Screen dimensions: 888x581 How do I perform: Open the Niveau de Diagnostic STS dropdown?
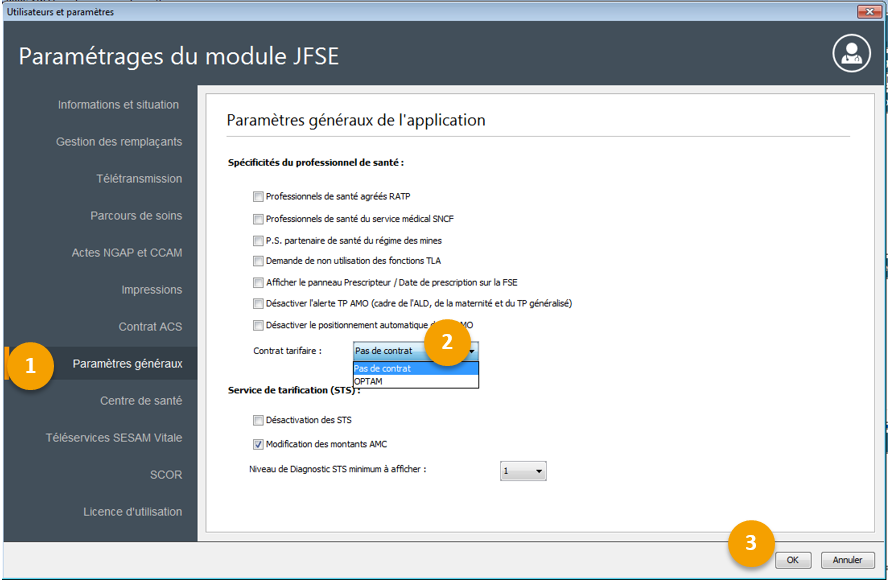(523, 471)
